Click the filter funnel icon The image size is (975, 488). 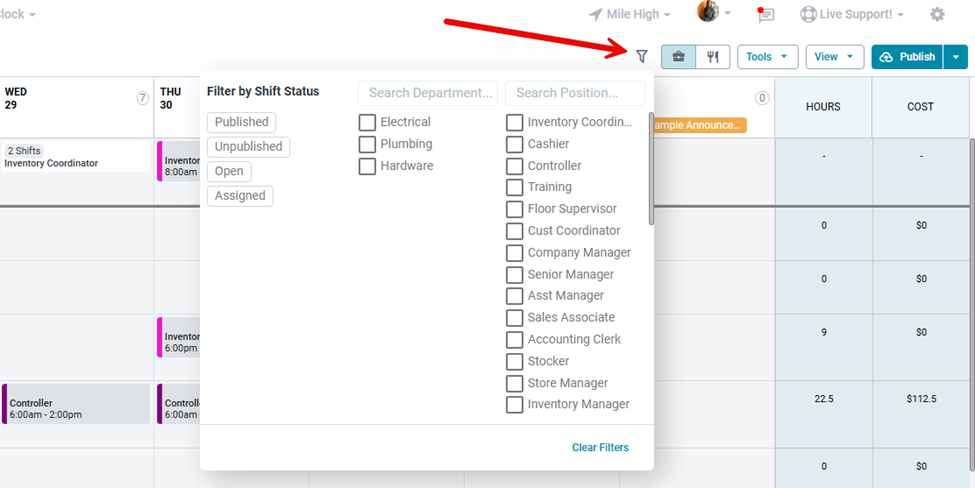(x=642, y=57)
